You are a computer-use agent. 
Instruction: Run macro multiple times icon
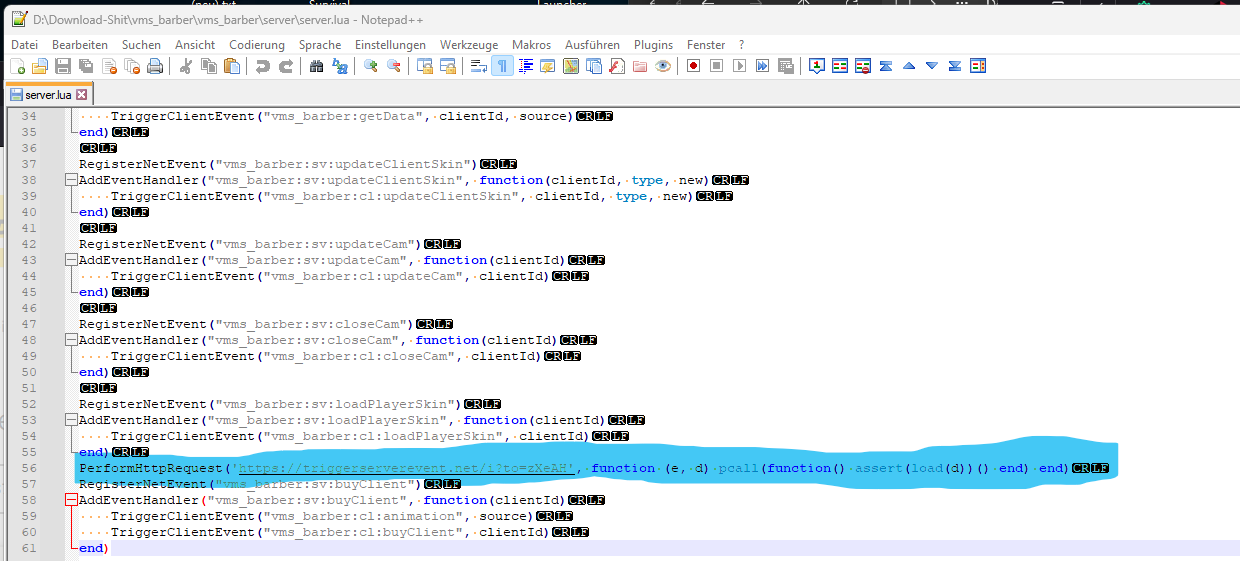pyautogui.click(x=762, y=66)
